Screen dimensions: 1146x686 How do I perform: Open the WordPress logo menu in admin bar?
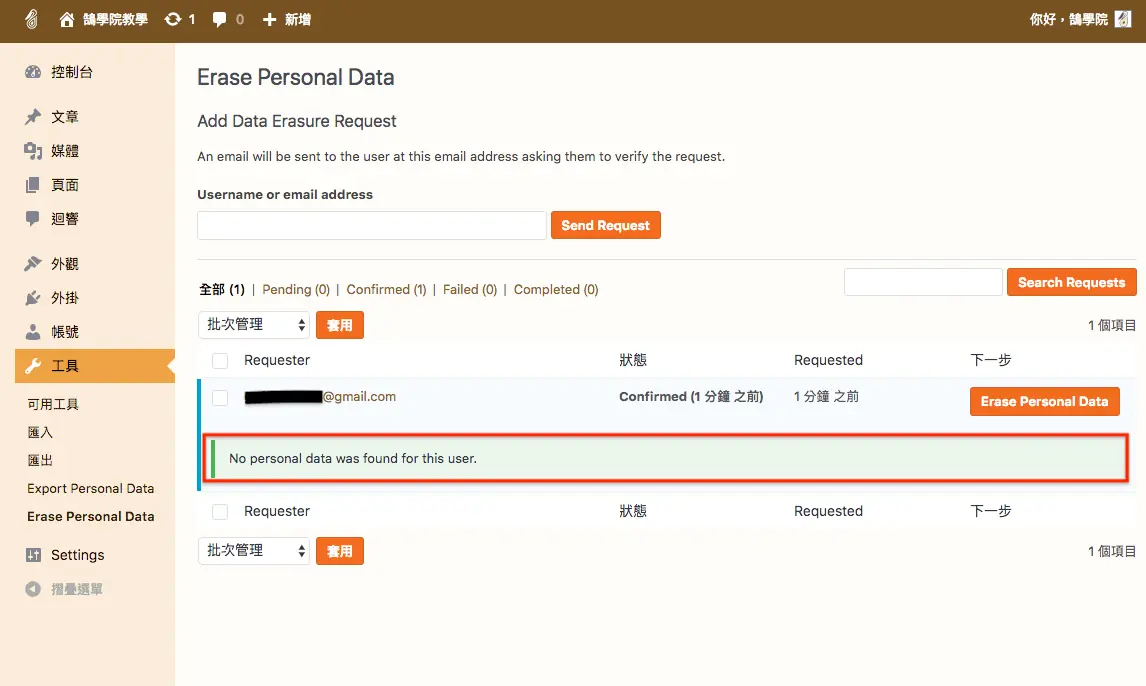31,19
